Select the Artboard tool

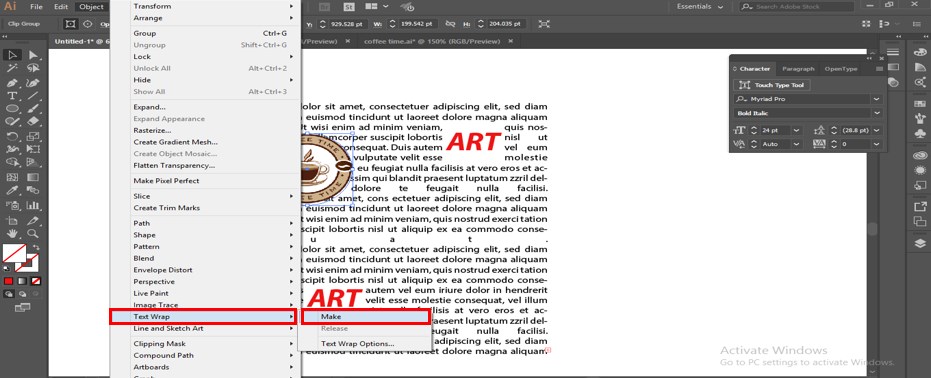click(x=12, y=220)
